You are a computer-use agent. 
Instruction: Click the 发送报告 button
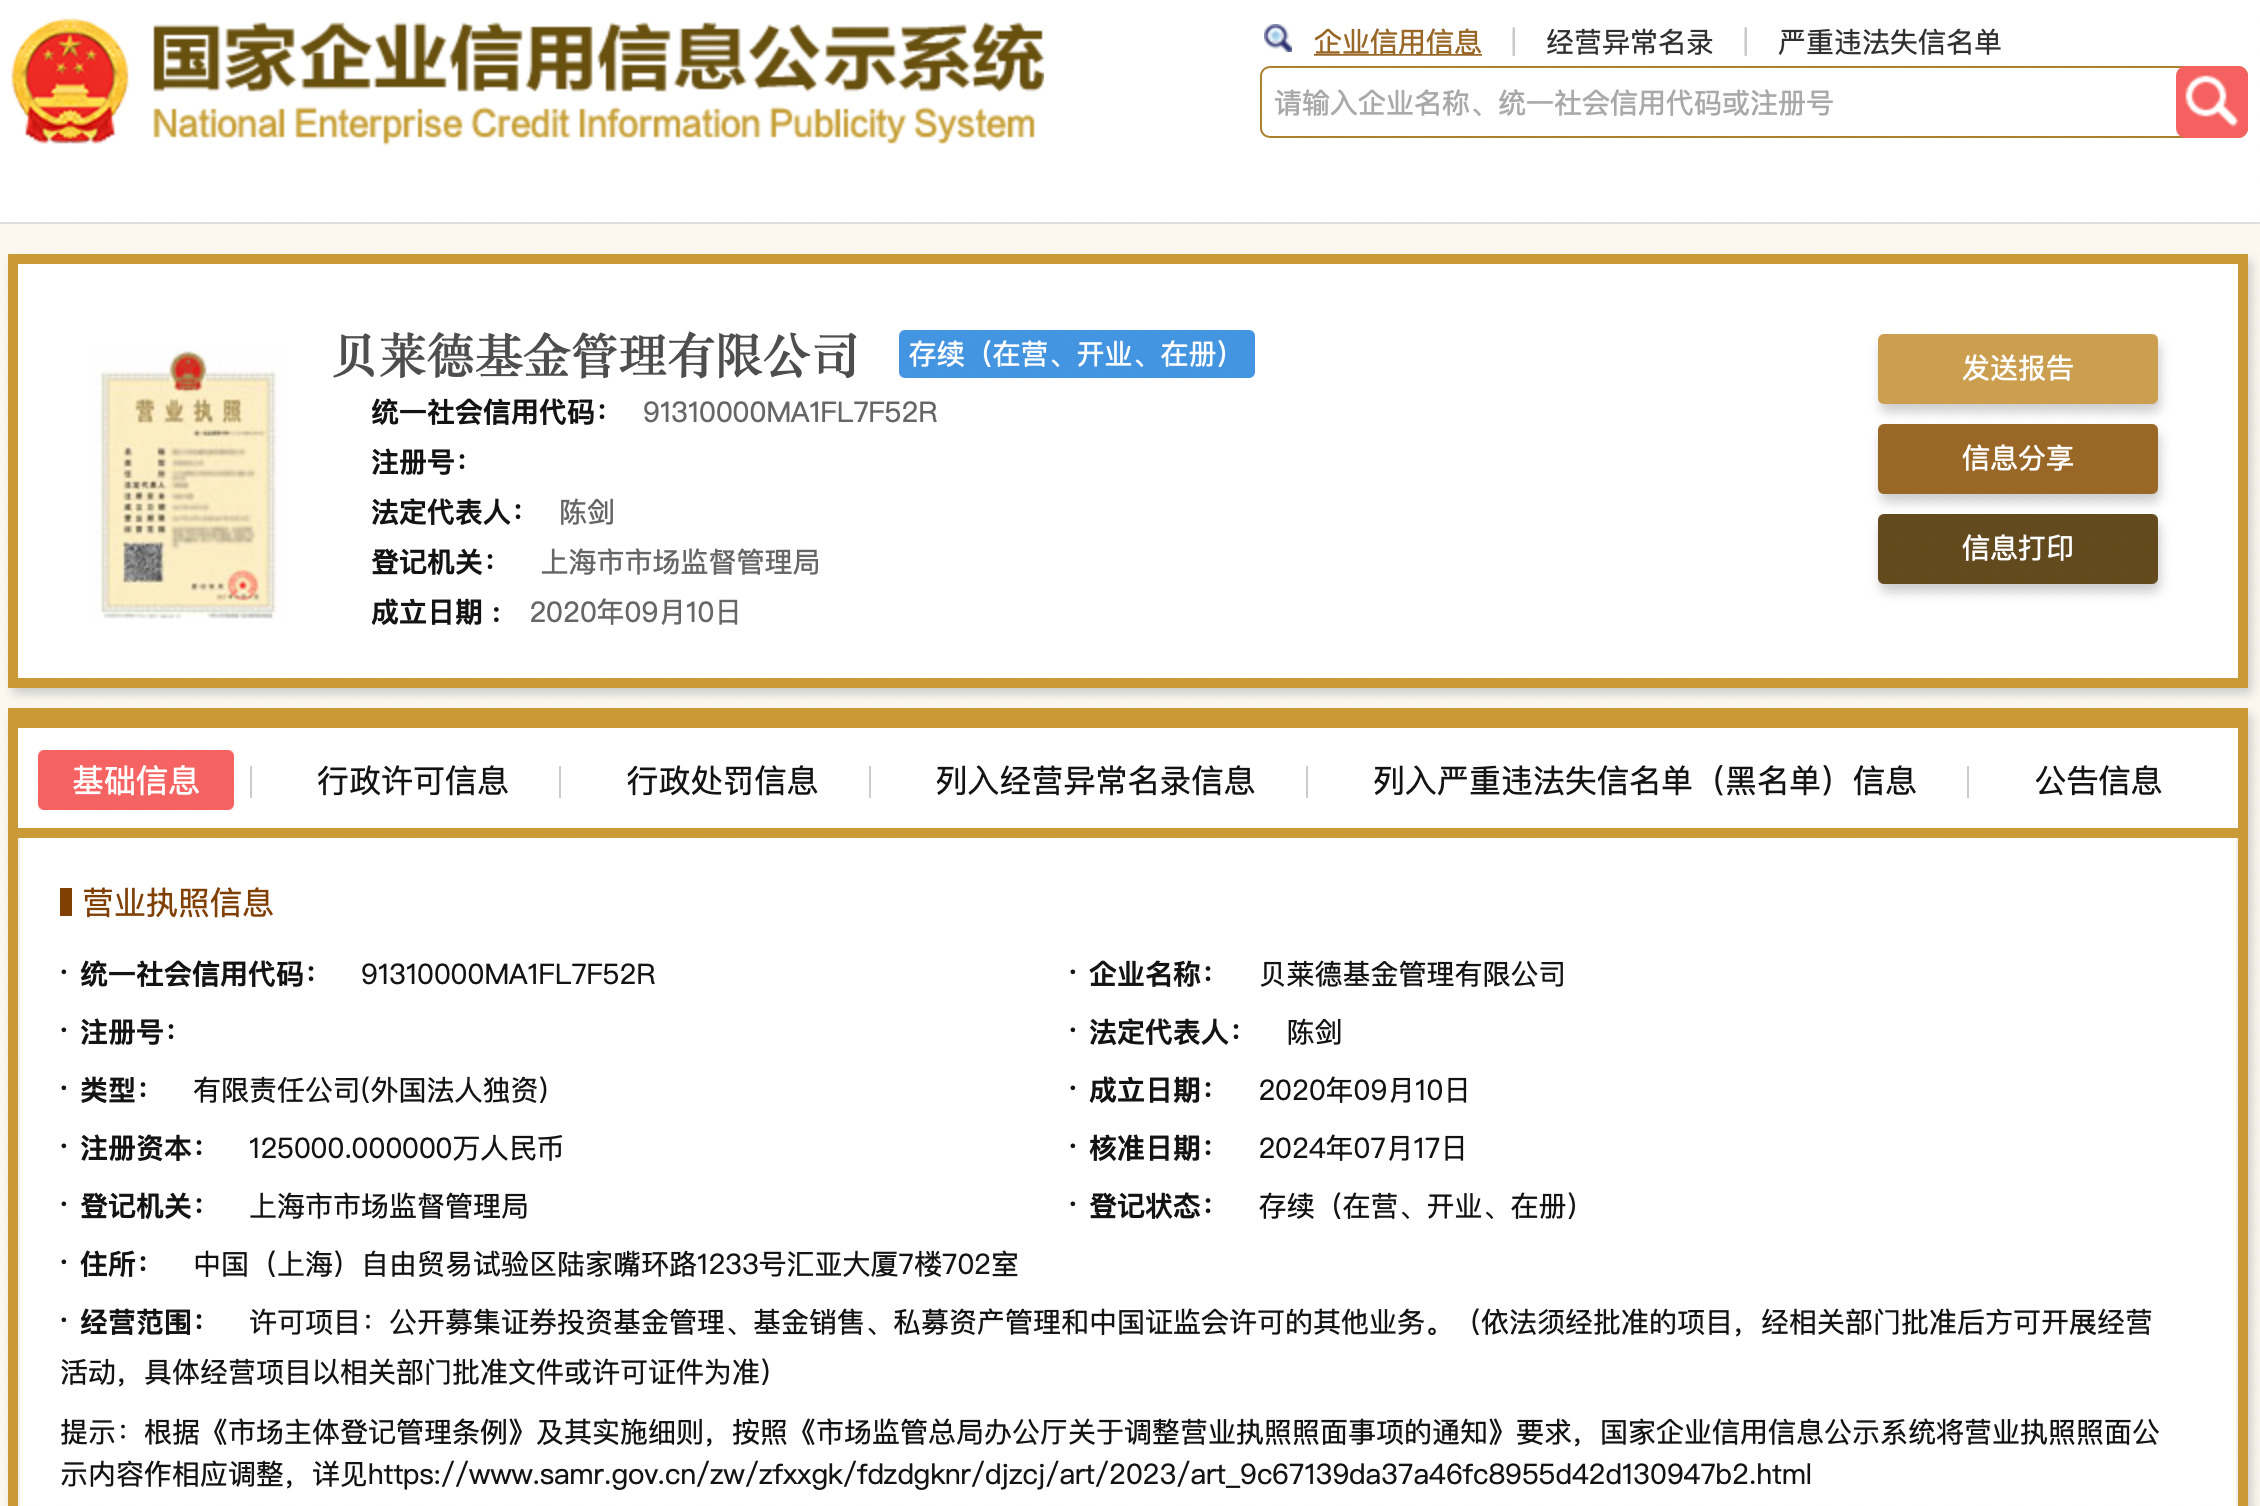click(2017, 369)
